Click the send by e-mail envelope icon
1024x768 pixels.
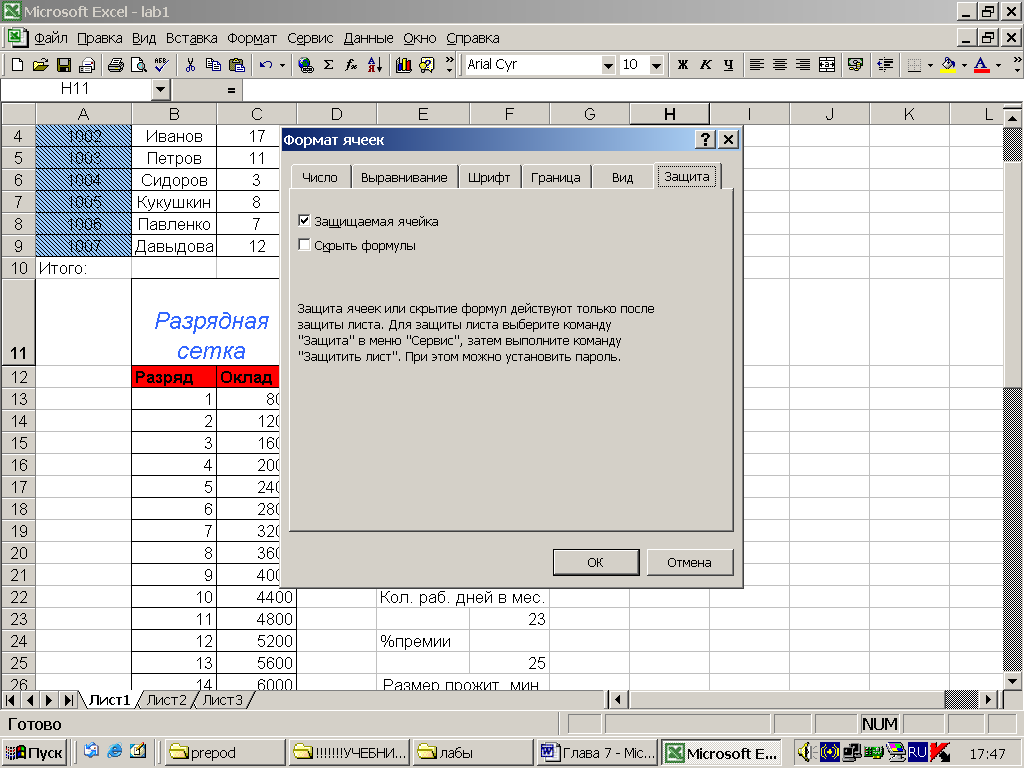click(87, 65)
